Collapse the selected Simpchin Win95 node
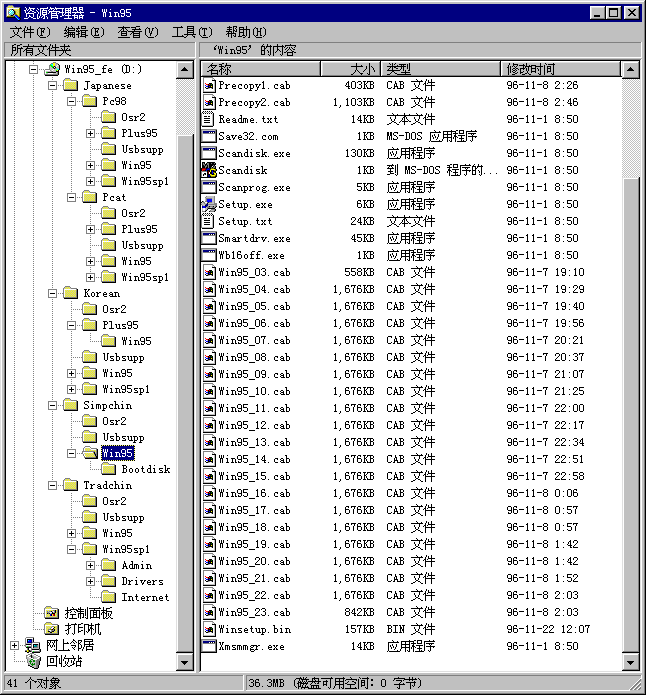 point(71,453)
